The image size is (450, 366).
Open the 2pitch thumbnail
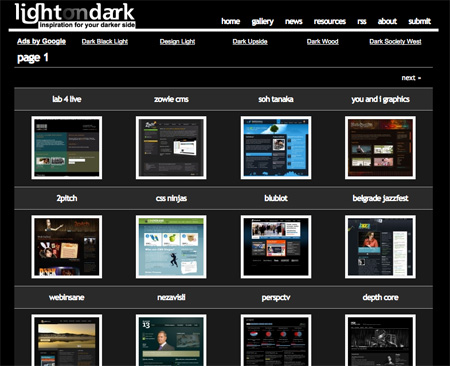click(67, 247)
